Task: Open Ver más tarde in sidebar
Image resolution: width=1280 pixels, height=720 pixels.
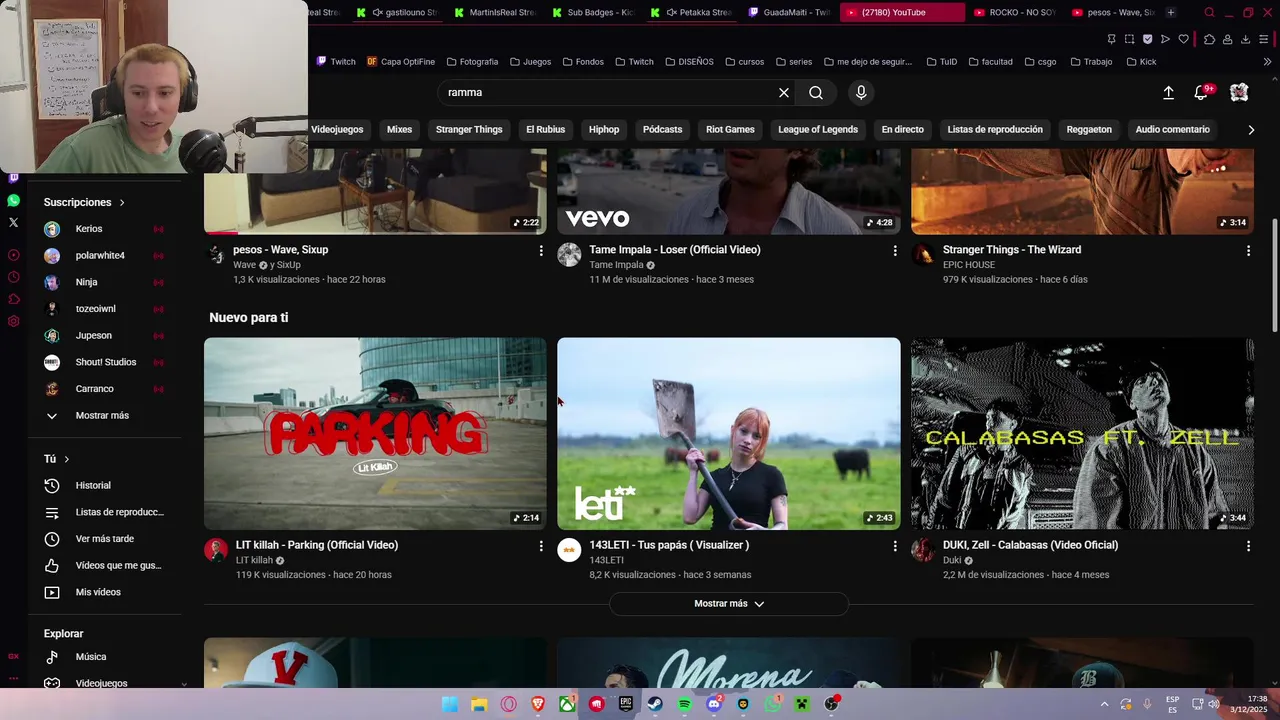Action: (104, 539)
